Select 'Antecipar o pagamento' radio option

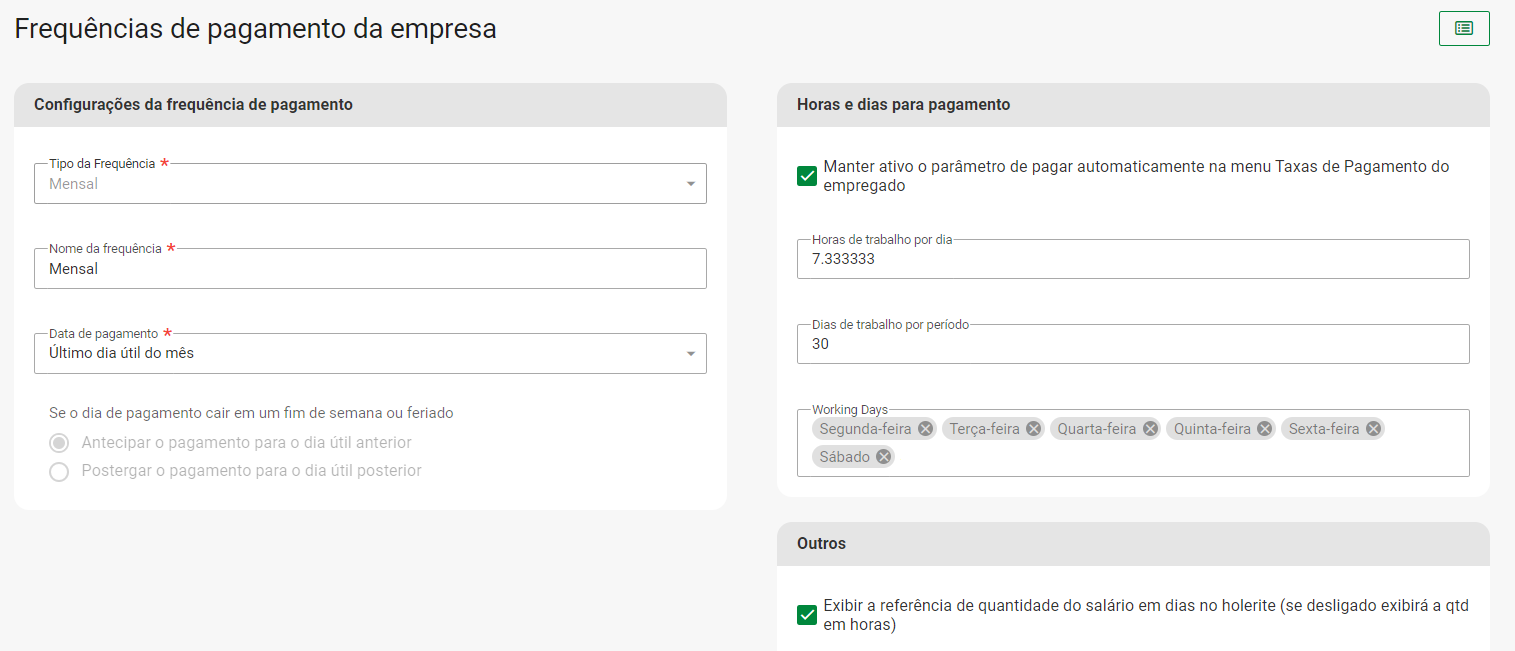click(x=59, y=443)
